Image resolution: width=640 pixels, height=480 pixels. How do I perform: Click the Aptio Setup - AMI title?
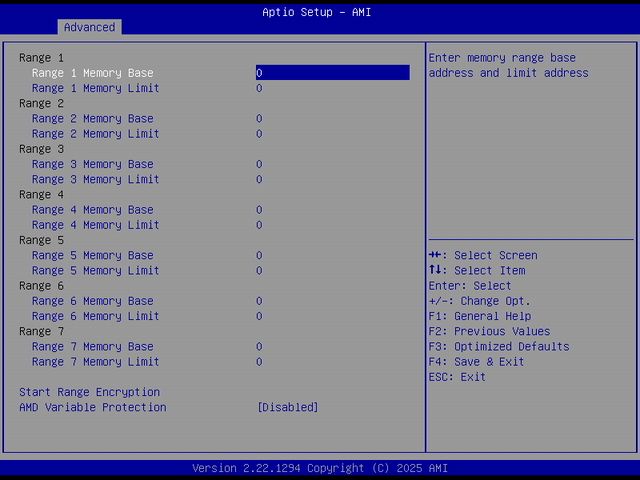[317, 12]
